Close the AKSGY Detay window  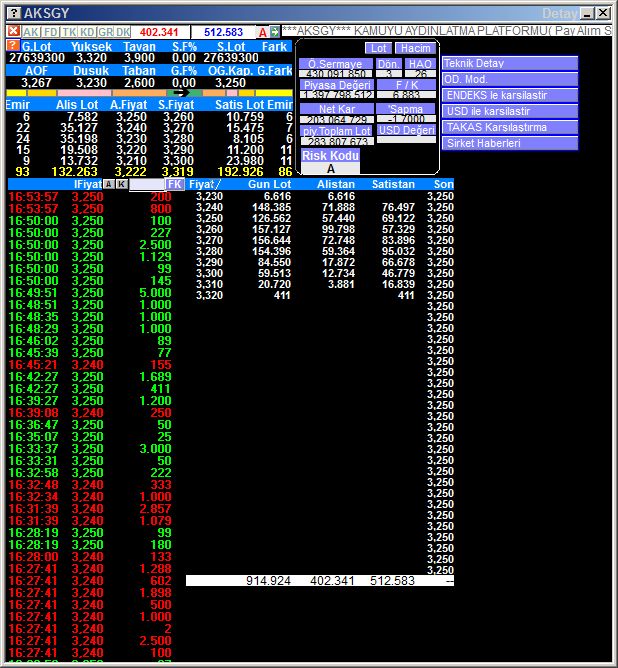coord(603,13)
